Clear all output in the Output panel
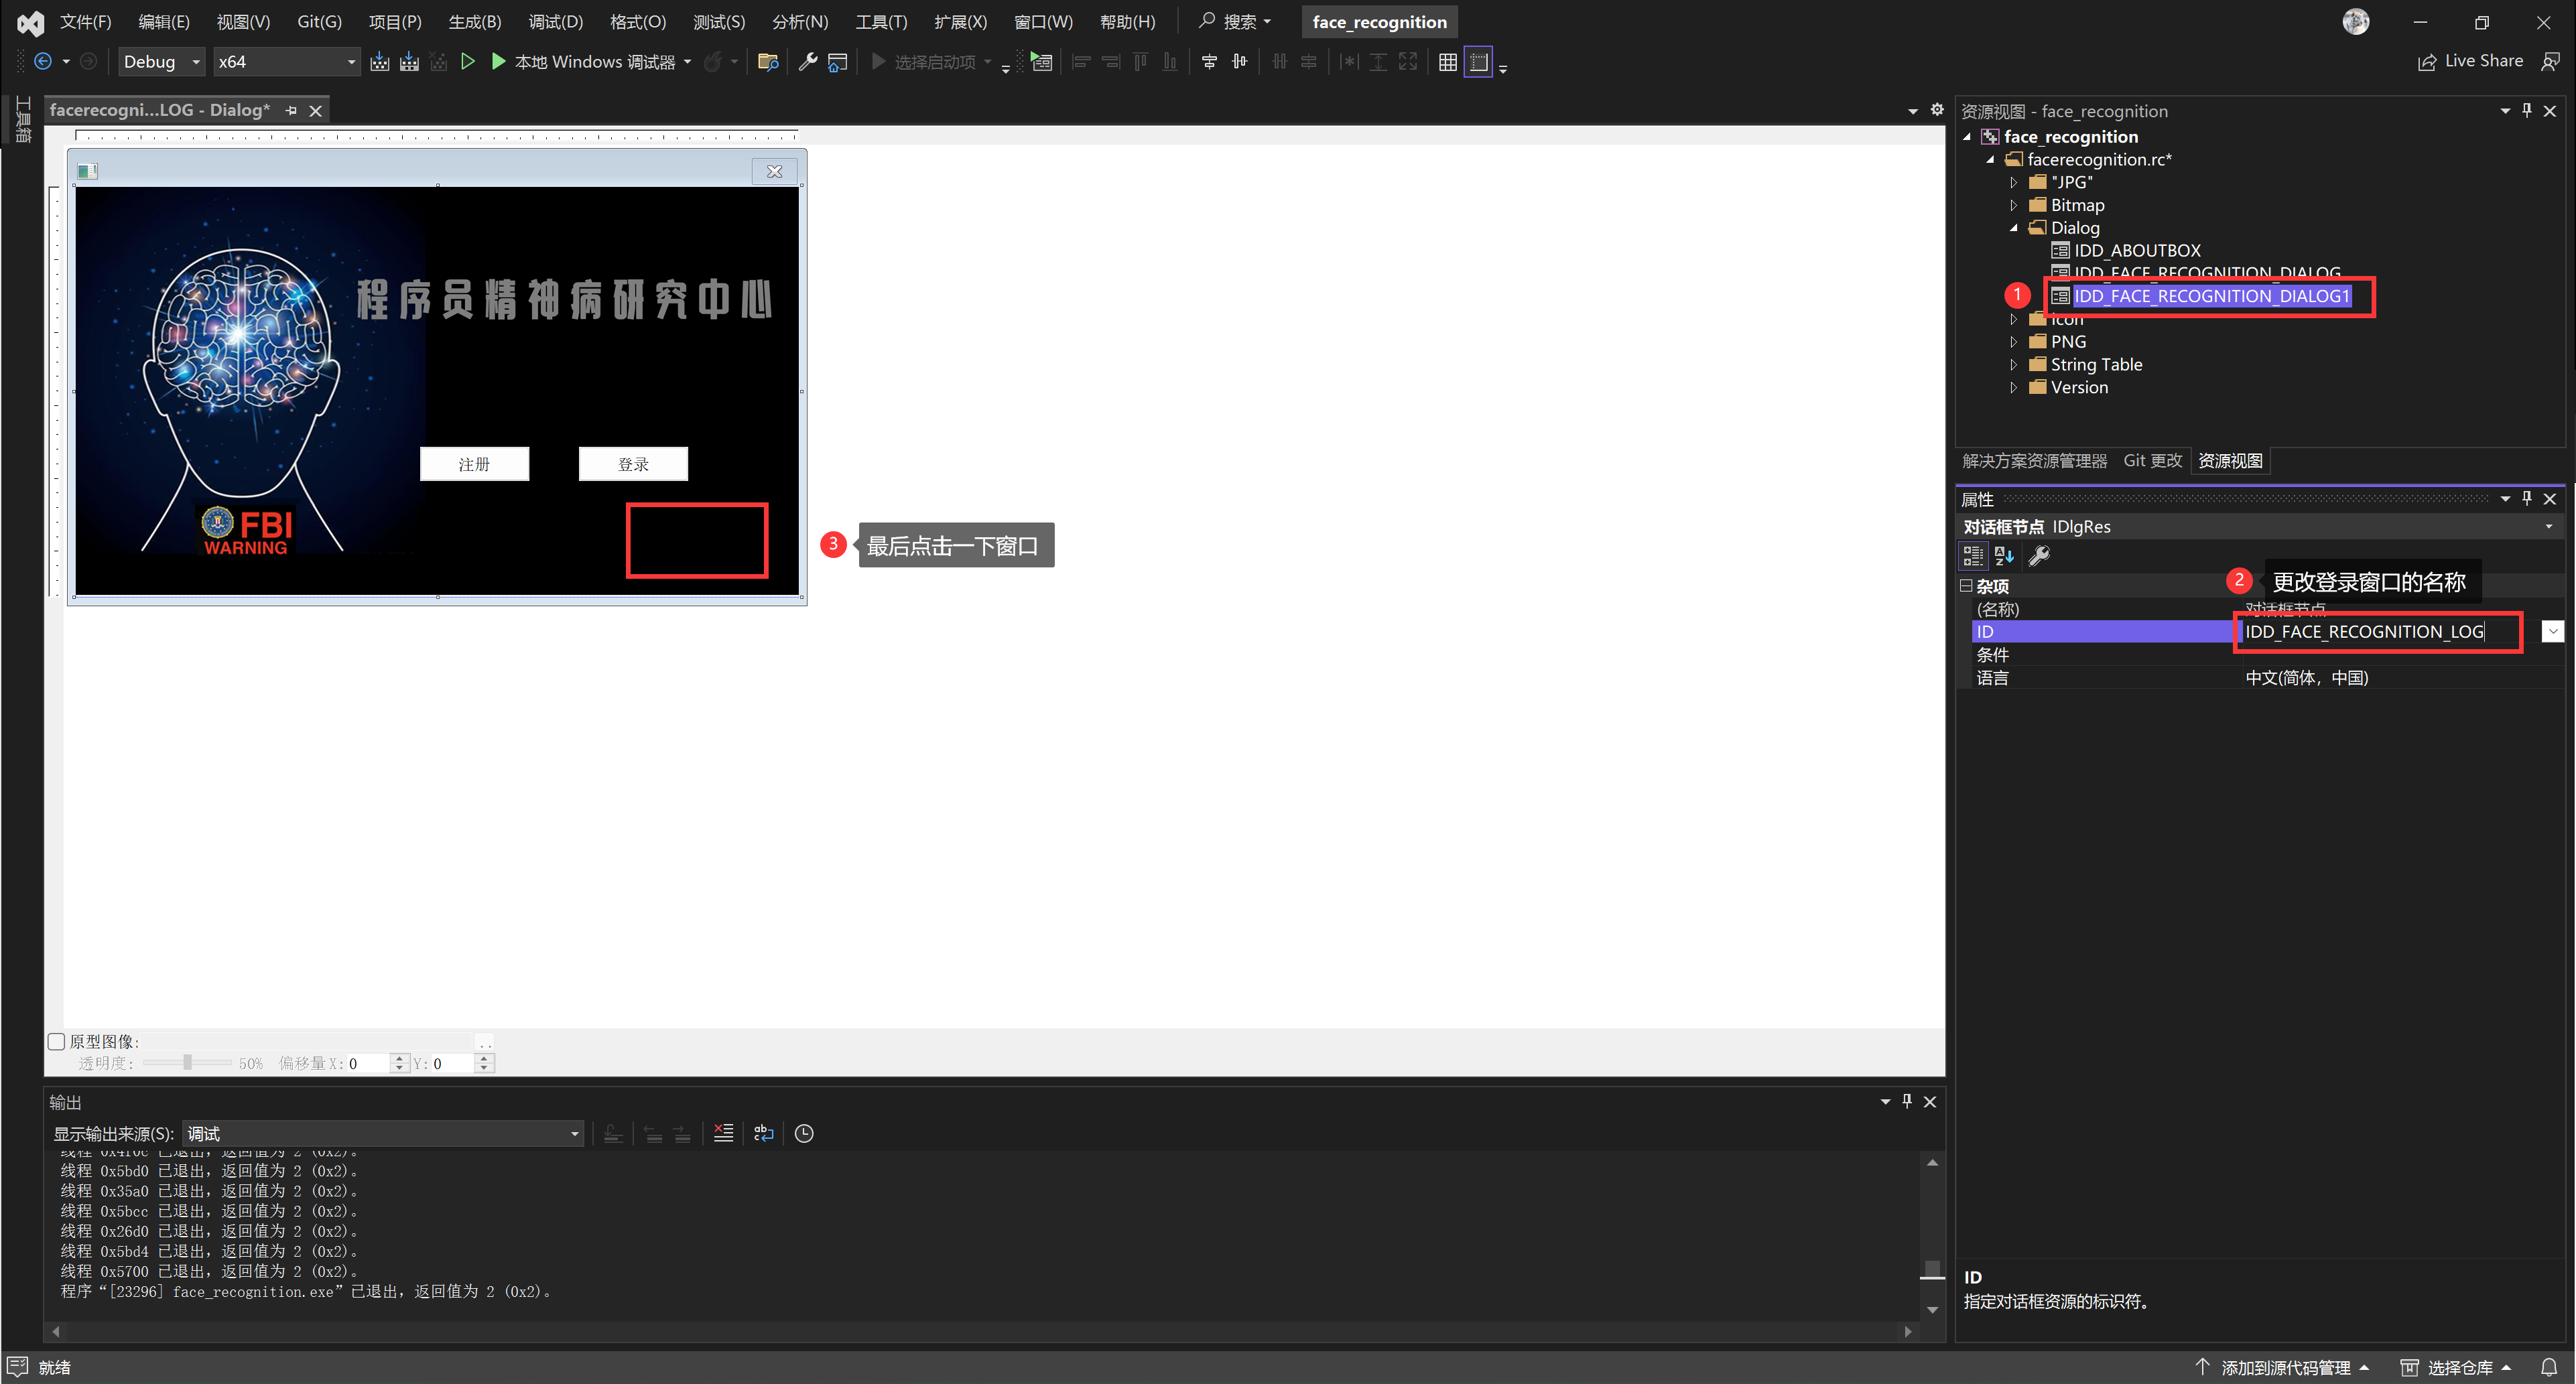Screen dimensions: 2576x1384 [x=723, y=1133]
